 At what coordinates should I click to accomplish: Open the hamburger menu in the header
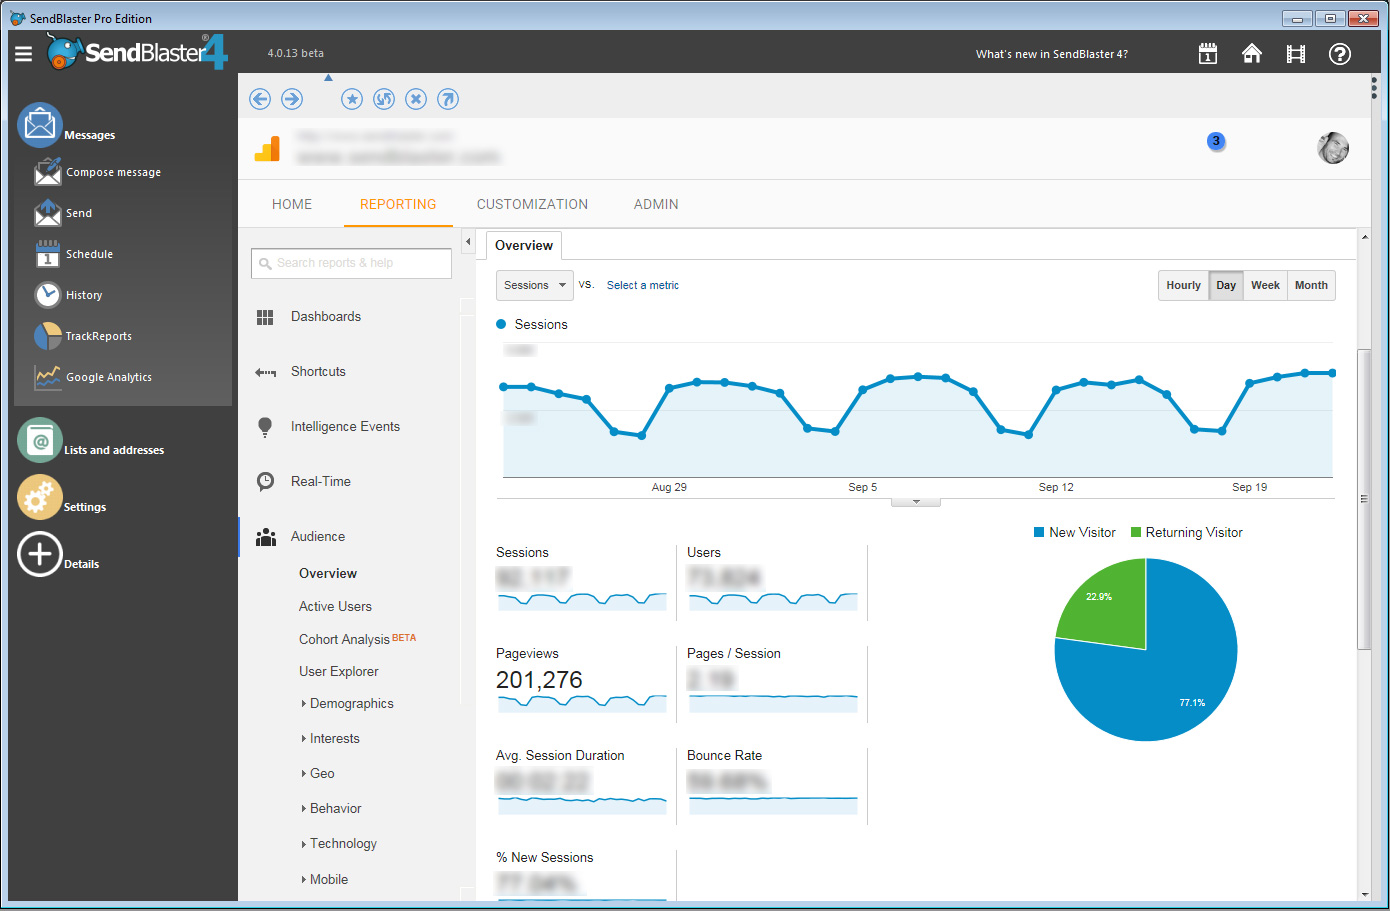click(x=23, y=54)
